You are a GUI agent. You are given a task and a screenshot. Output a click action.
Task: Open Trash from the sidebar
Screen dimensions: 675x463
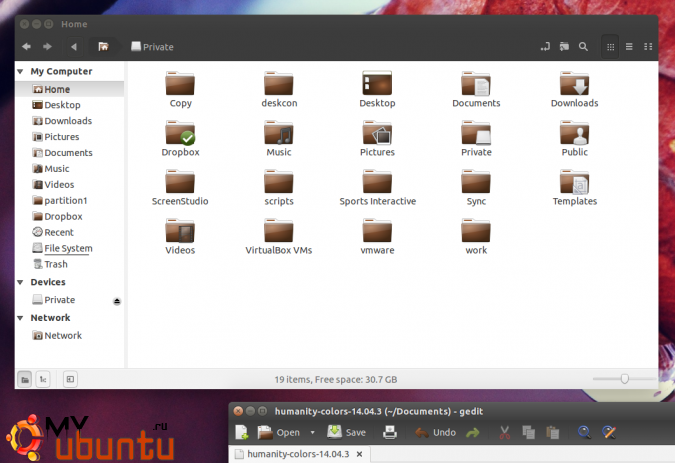(55, 264)
